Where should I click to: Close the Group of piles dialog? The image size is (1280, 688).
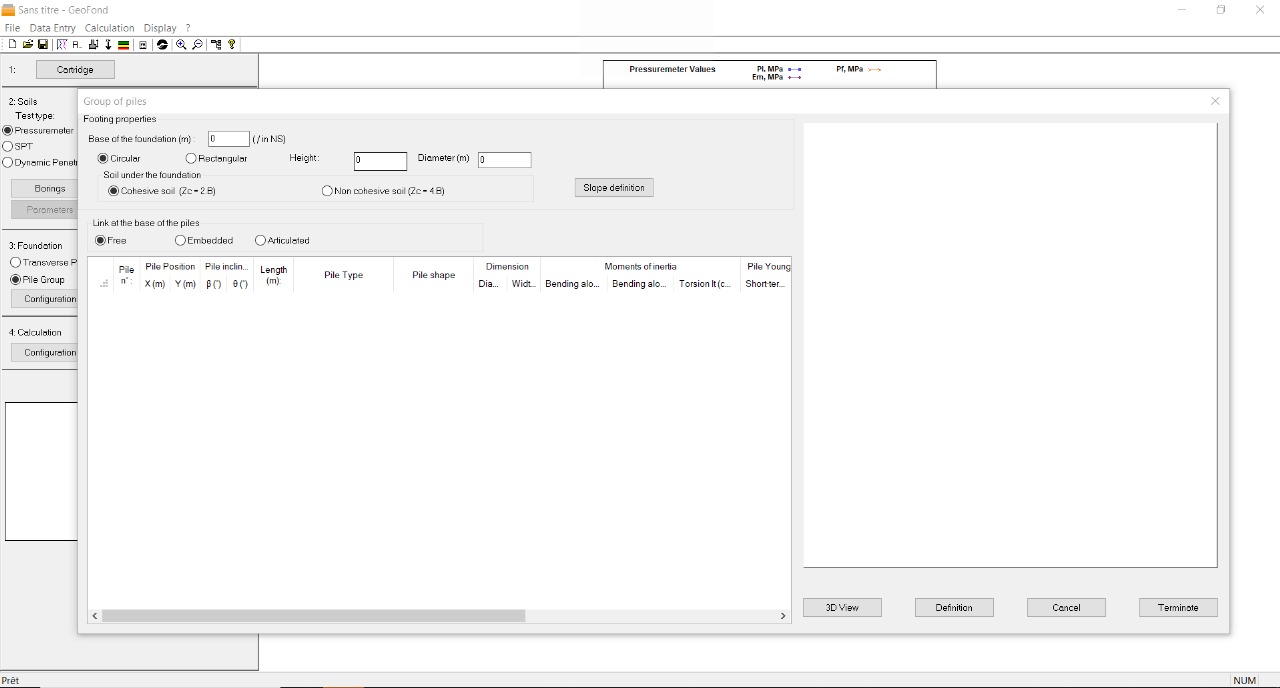click(1215, 101)
